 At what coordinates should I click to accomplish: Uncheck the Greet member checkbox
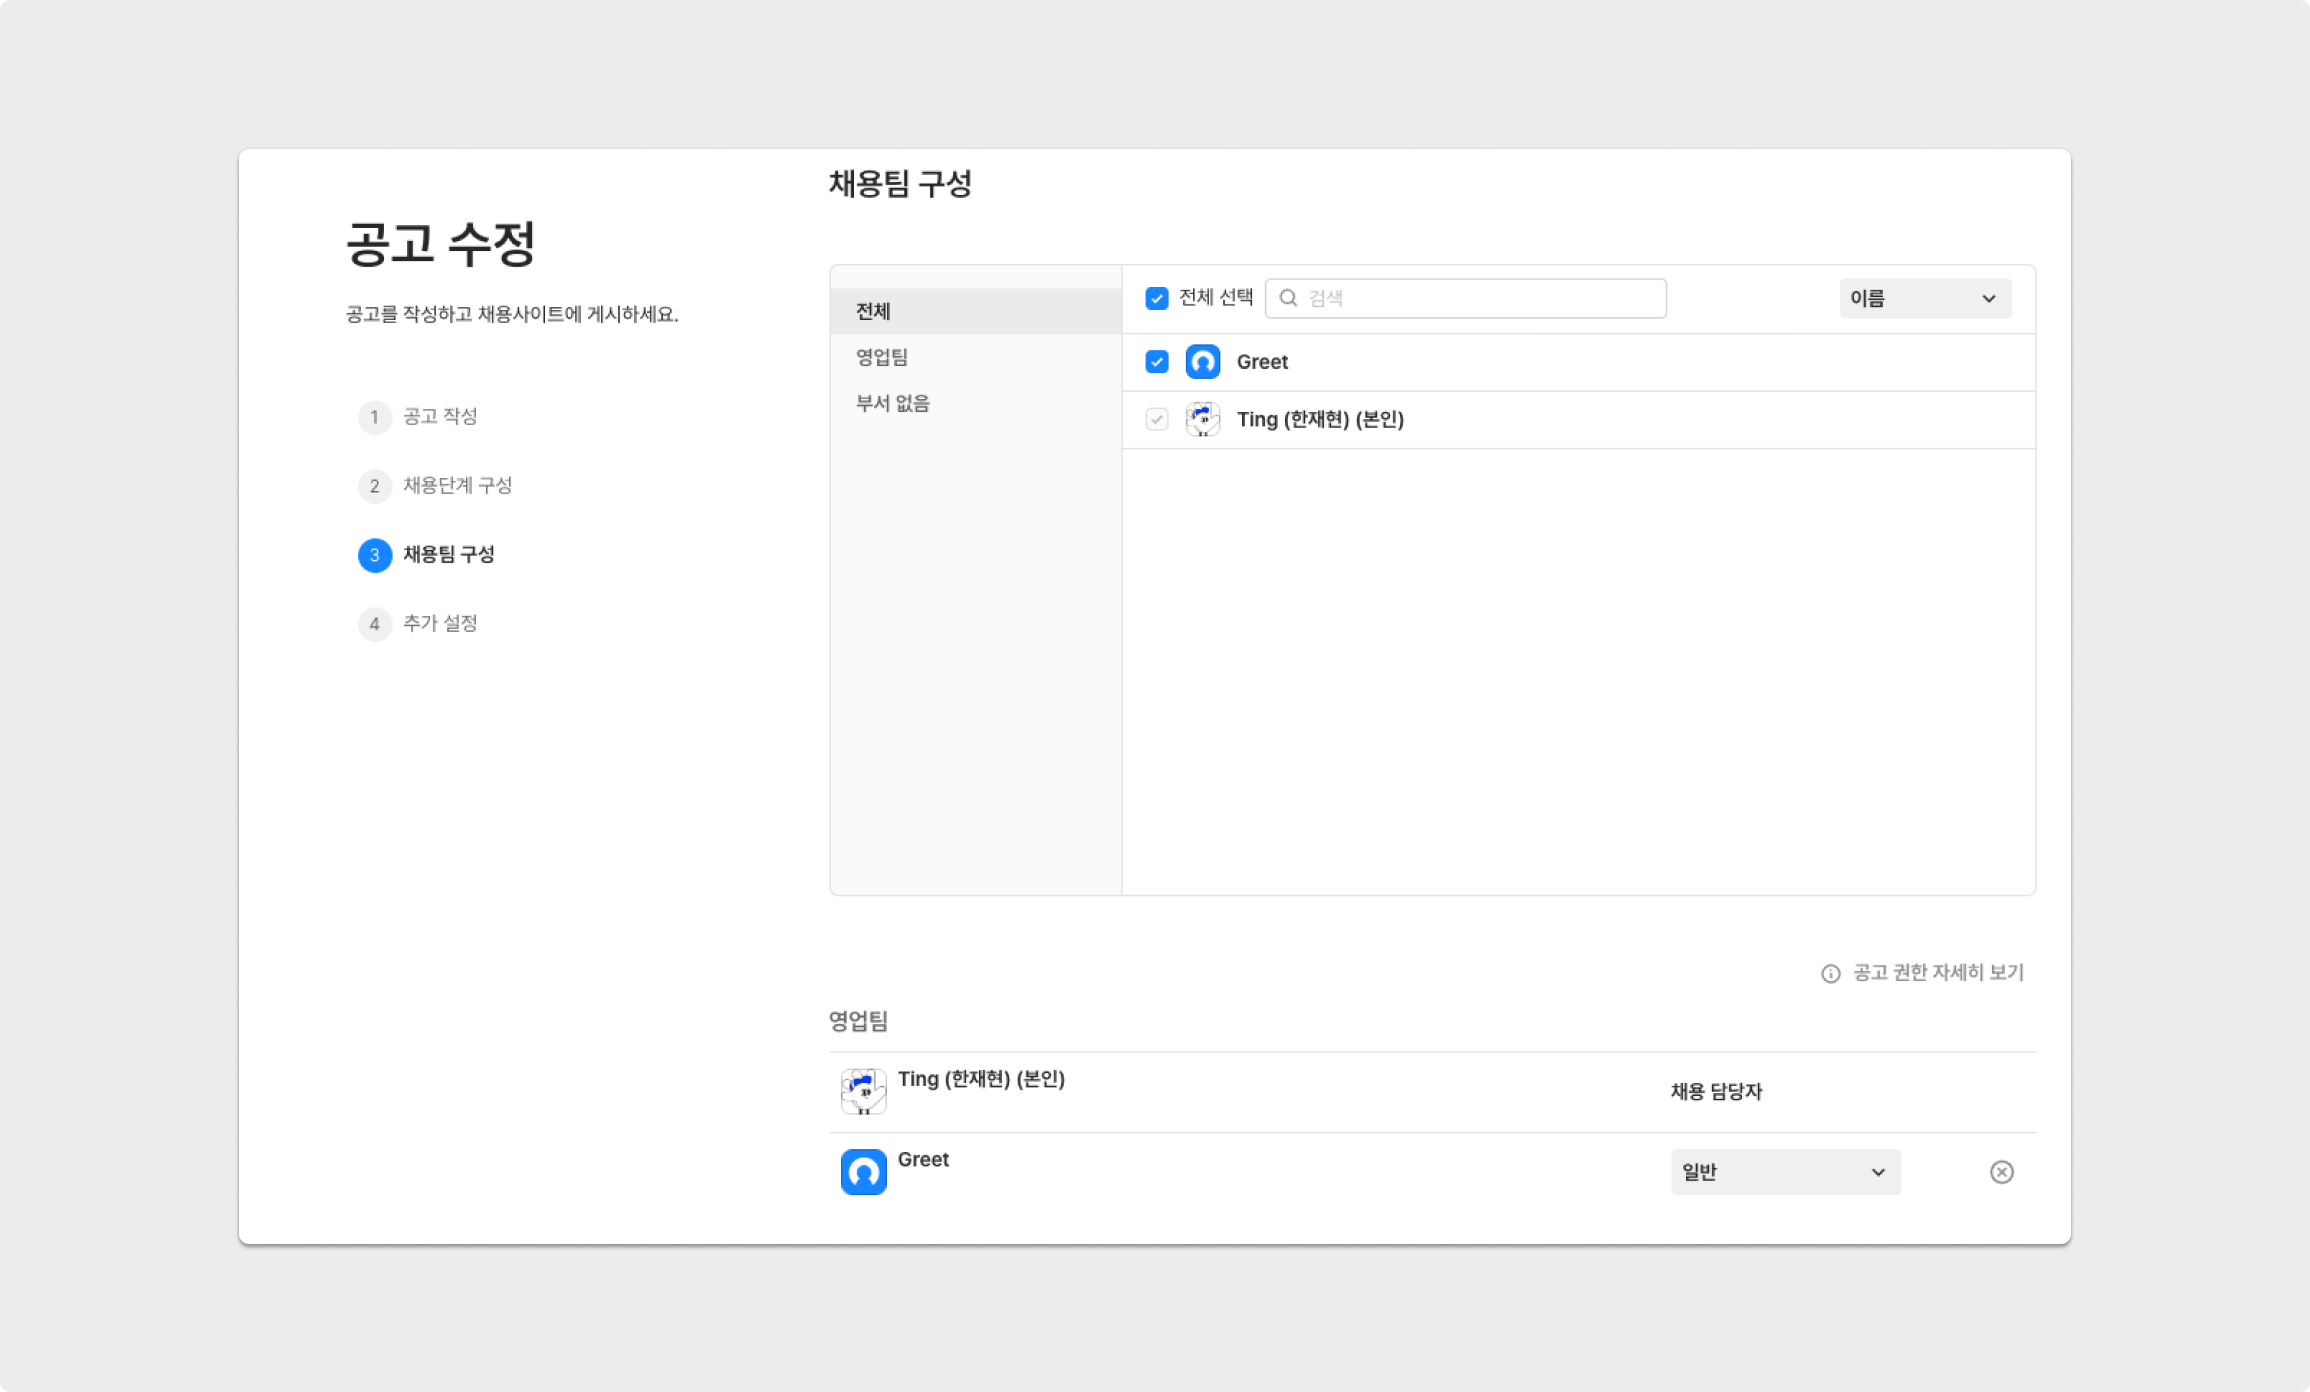click(x=1157, y=362)
